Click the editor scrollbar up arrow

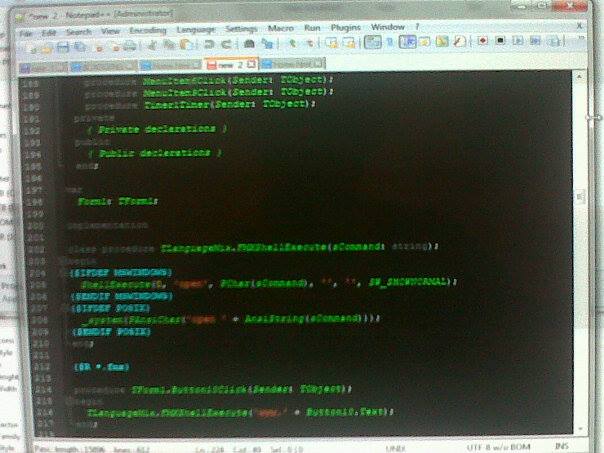579,77
